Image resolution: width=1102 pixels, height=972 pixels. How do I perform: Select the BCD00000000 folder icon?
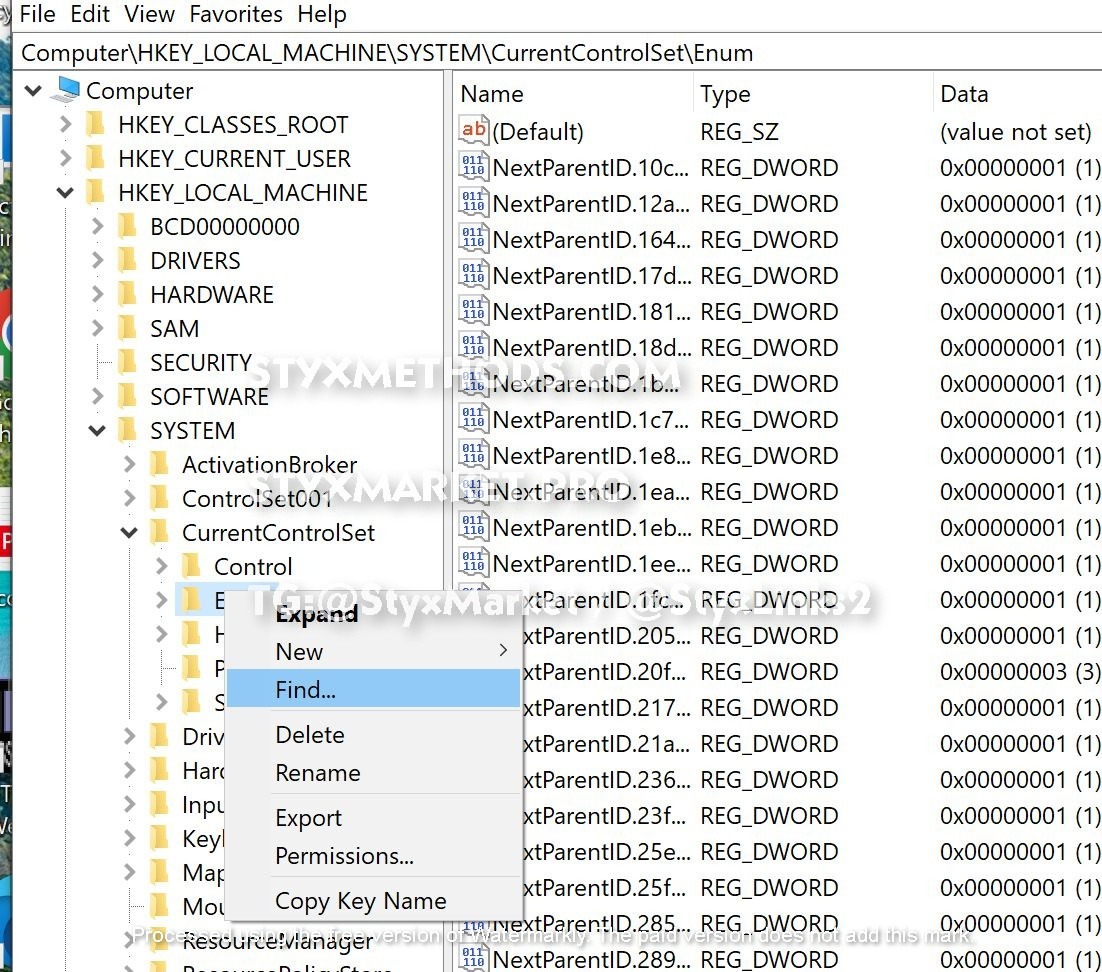tap(128, 226)
